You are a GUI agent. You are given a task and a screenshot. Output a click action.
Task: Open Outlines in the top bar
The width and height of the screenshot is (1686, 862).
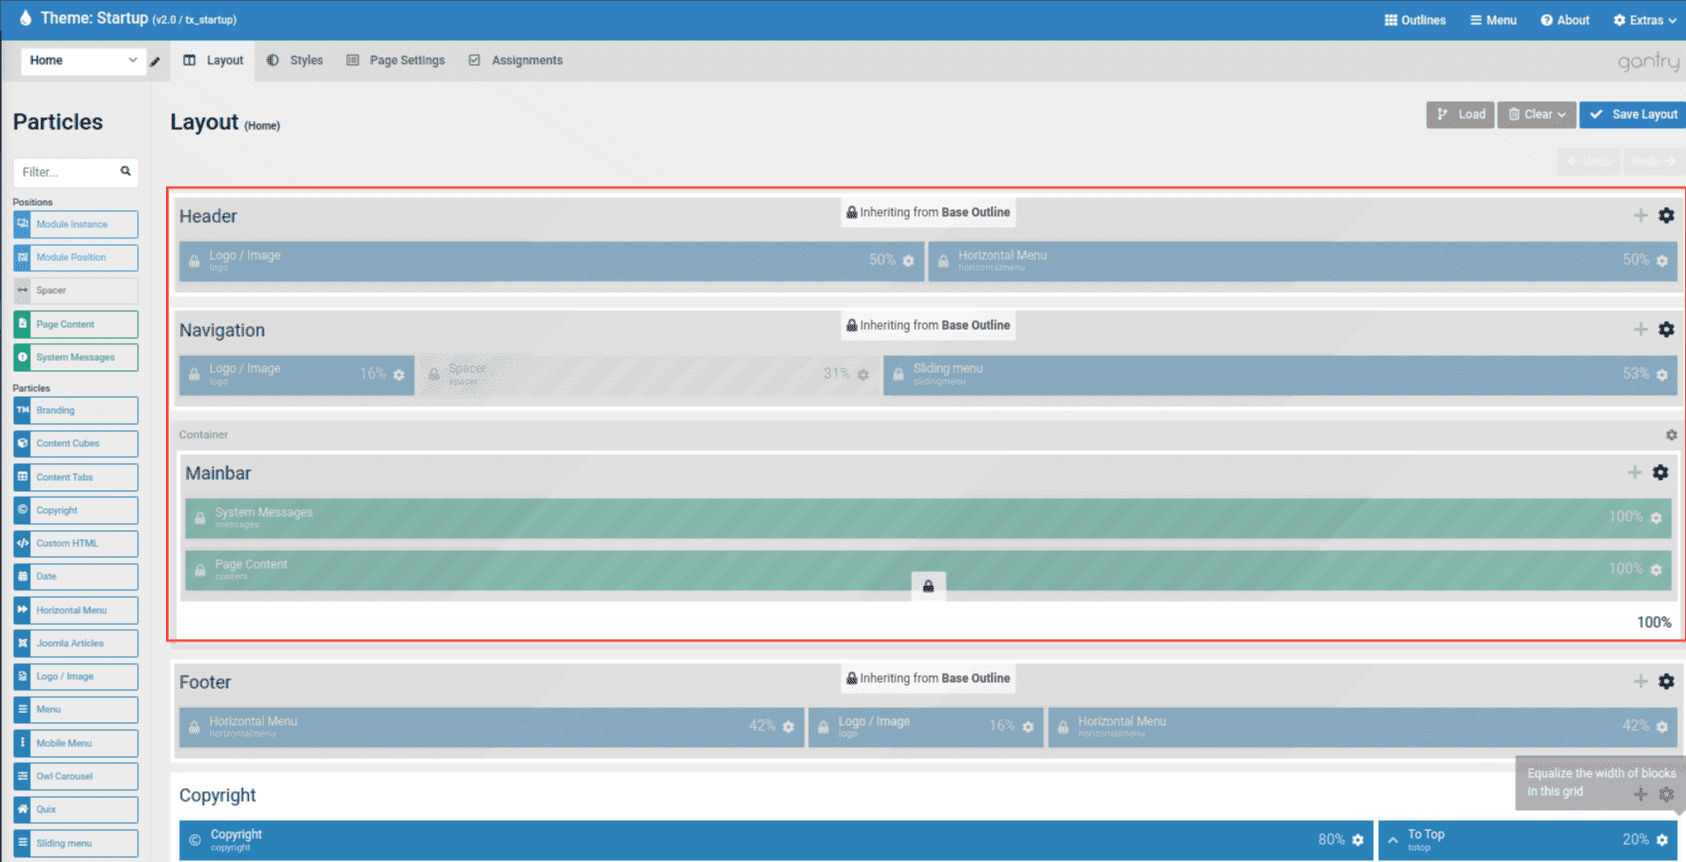coord(1415,20)
